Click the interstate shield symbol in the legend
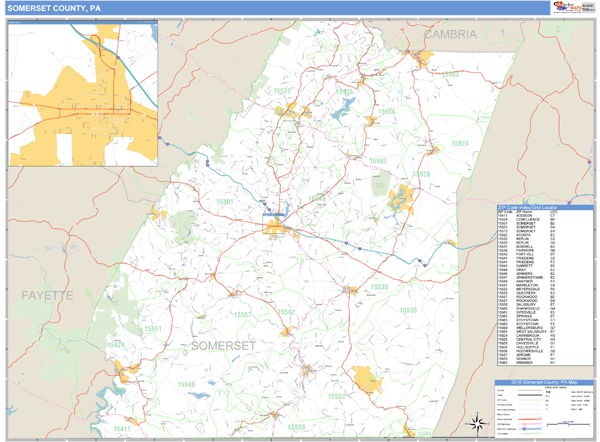600x442 pixels. point(524,429)
